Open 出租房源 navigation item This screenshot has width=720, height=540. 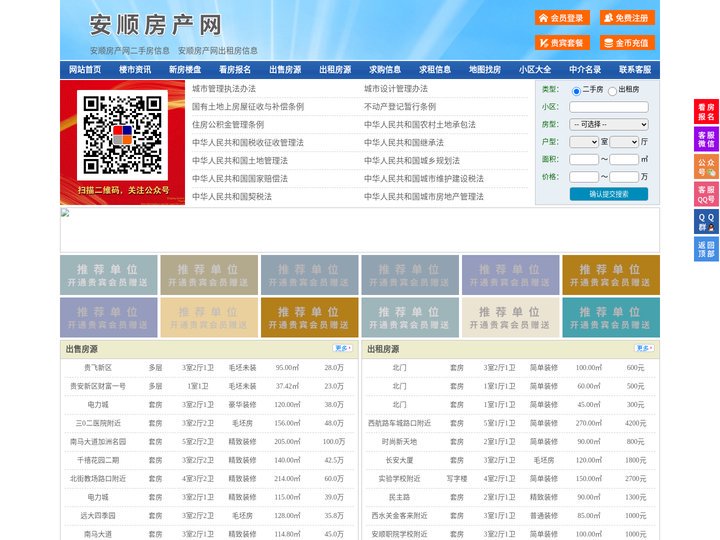[x=335, y=70]
